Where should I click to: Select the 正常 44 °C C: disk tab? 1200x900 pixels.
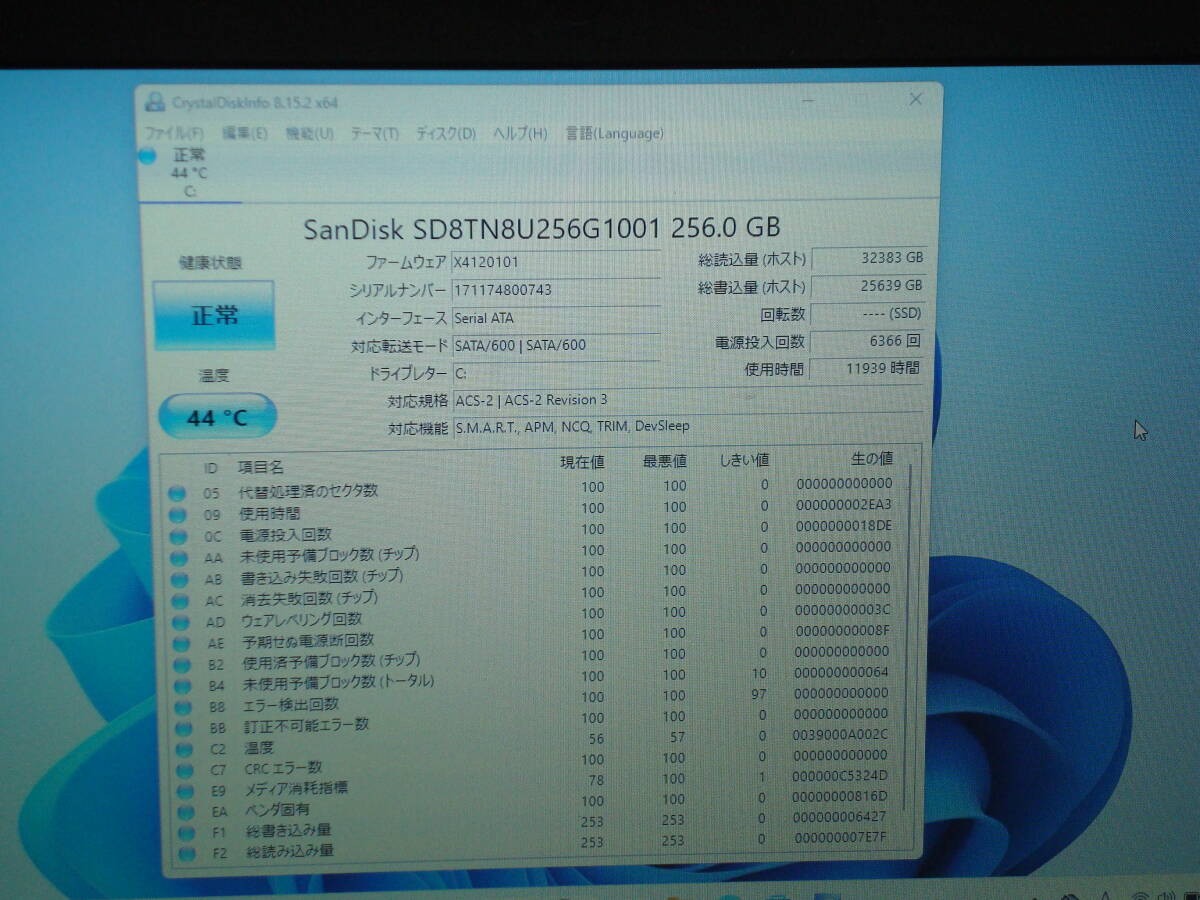click(x=190, y=174)
